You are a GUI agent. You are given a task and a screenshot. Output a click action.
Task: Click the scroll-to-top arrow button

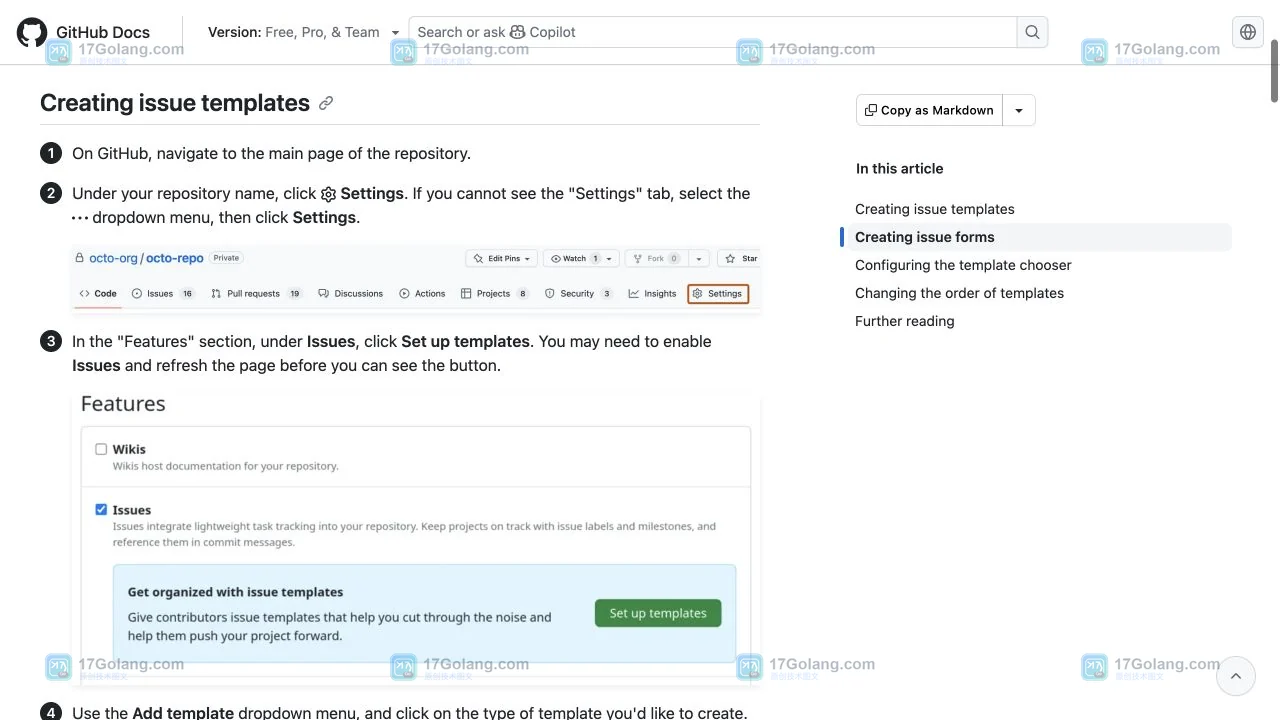click(1236, 676)
